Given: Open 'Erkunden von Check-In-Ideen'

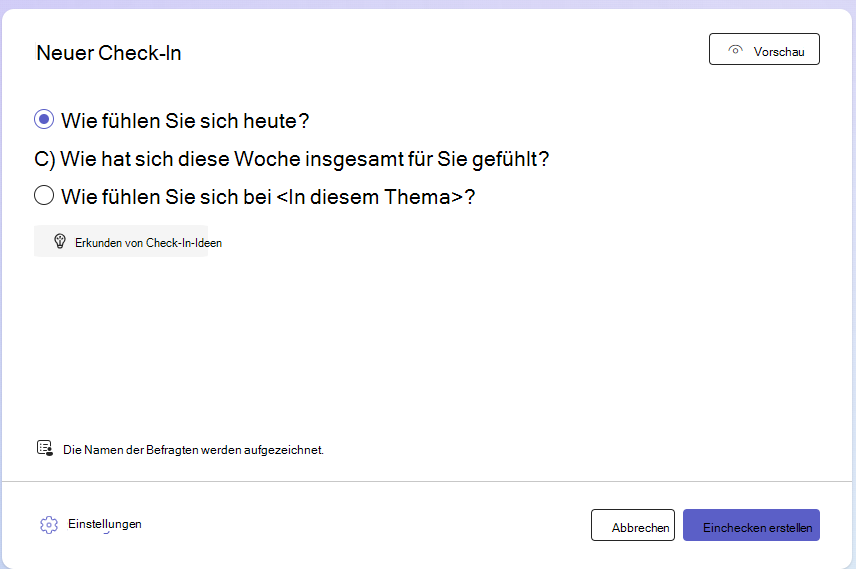Looking at the screenshot, I should [121, 241].
